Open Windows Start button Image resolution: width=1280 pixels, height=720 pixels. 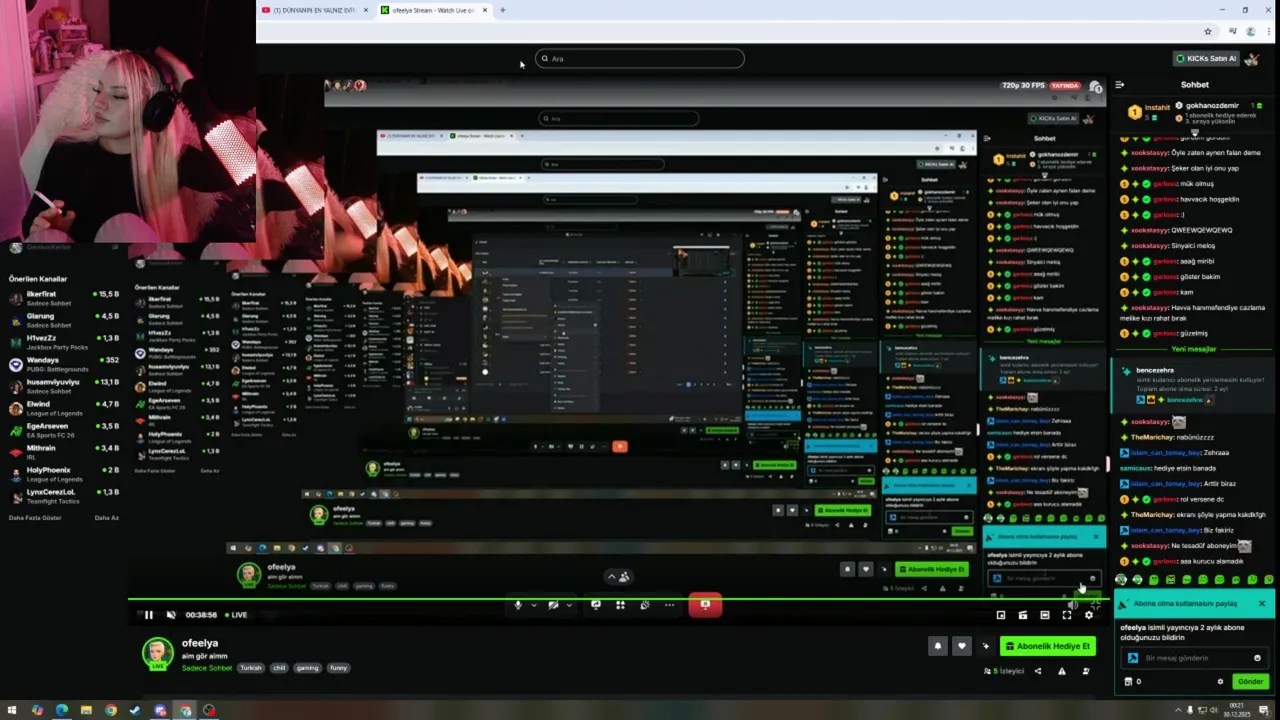point(13,711)
